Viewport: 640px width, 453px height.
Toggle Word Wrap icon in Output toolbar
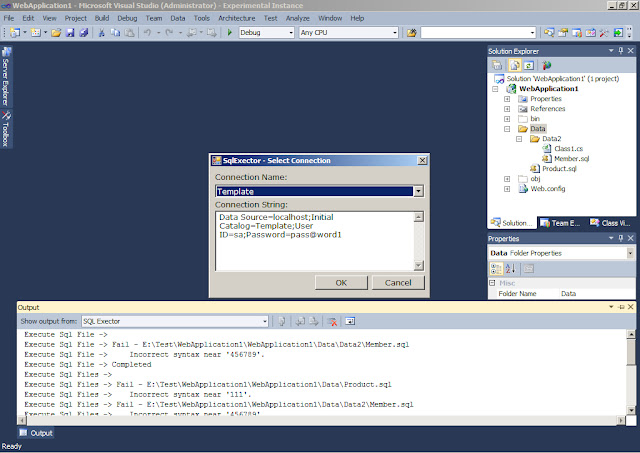click(x=350, y=322)
